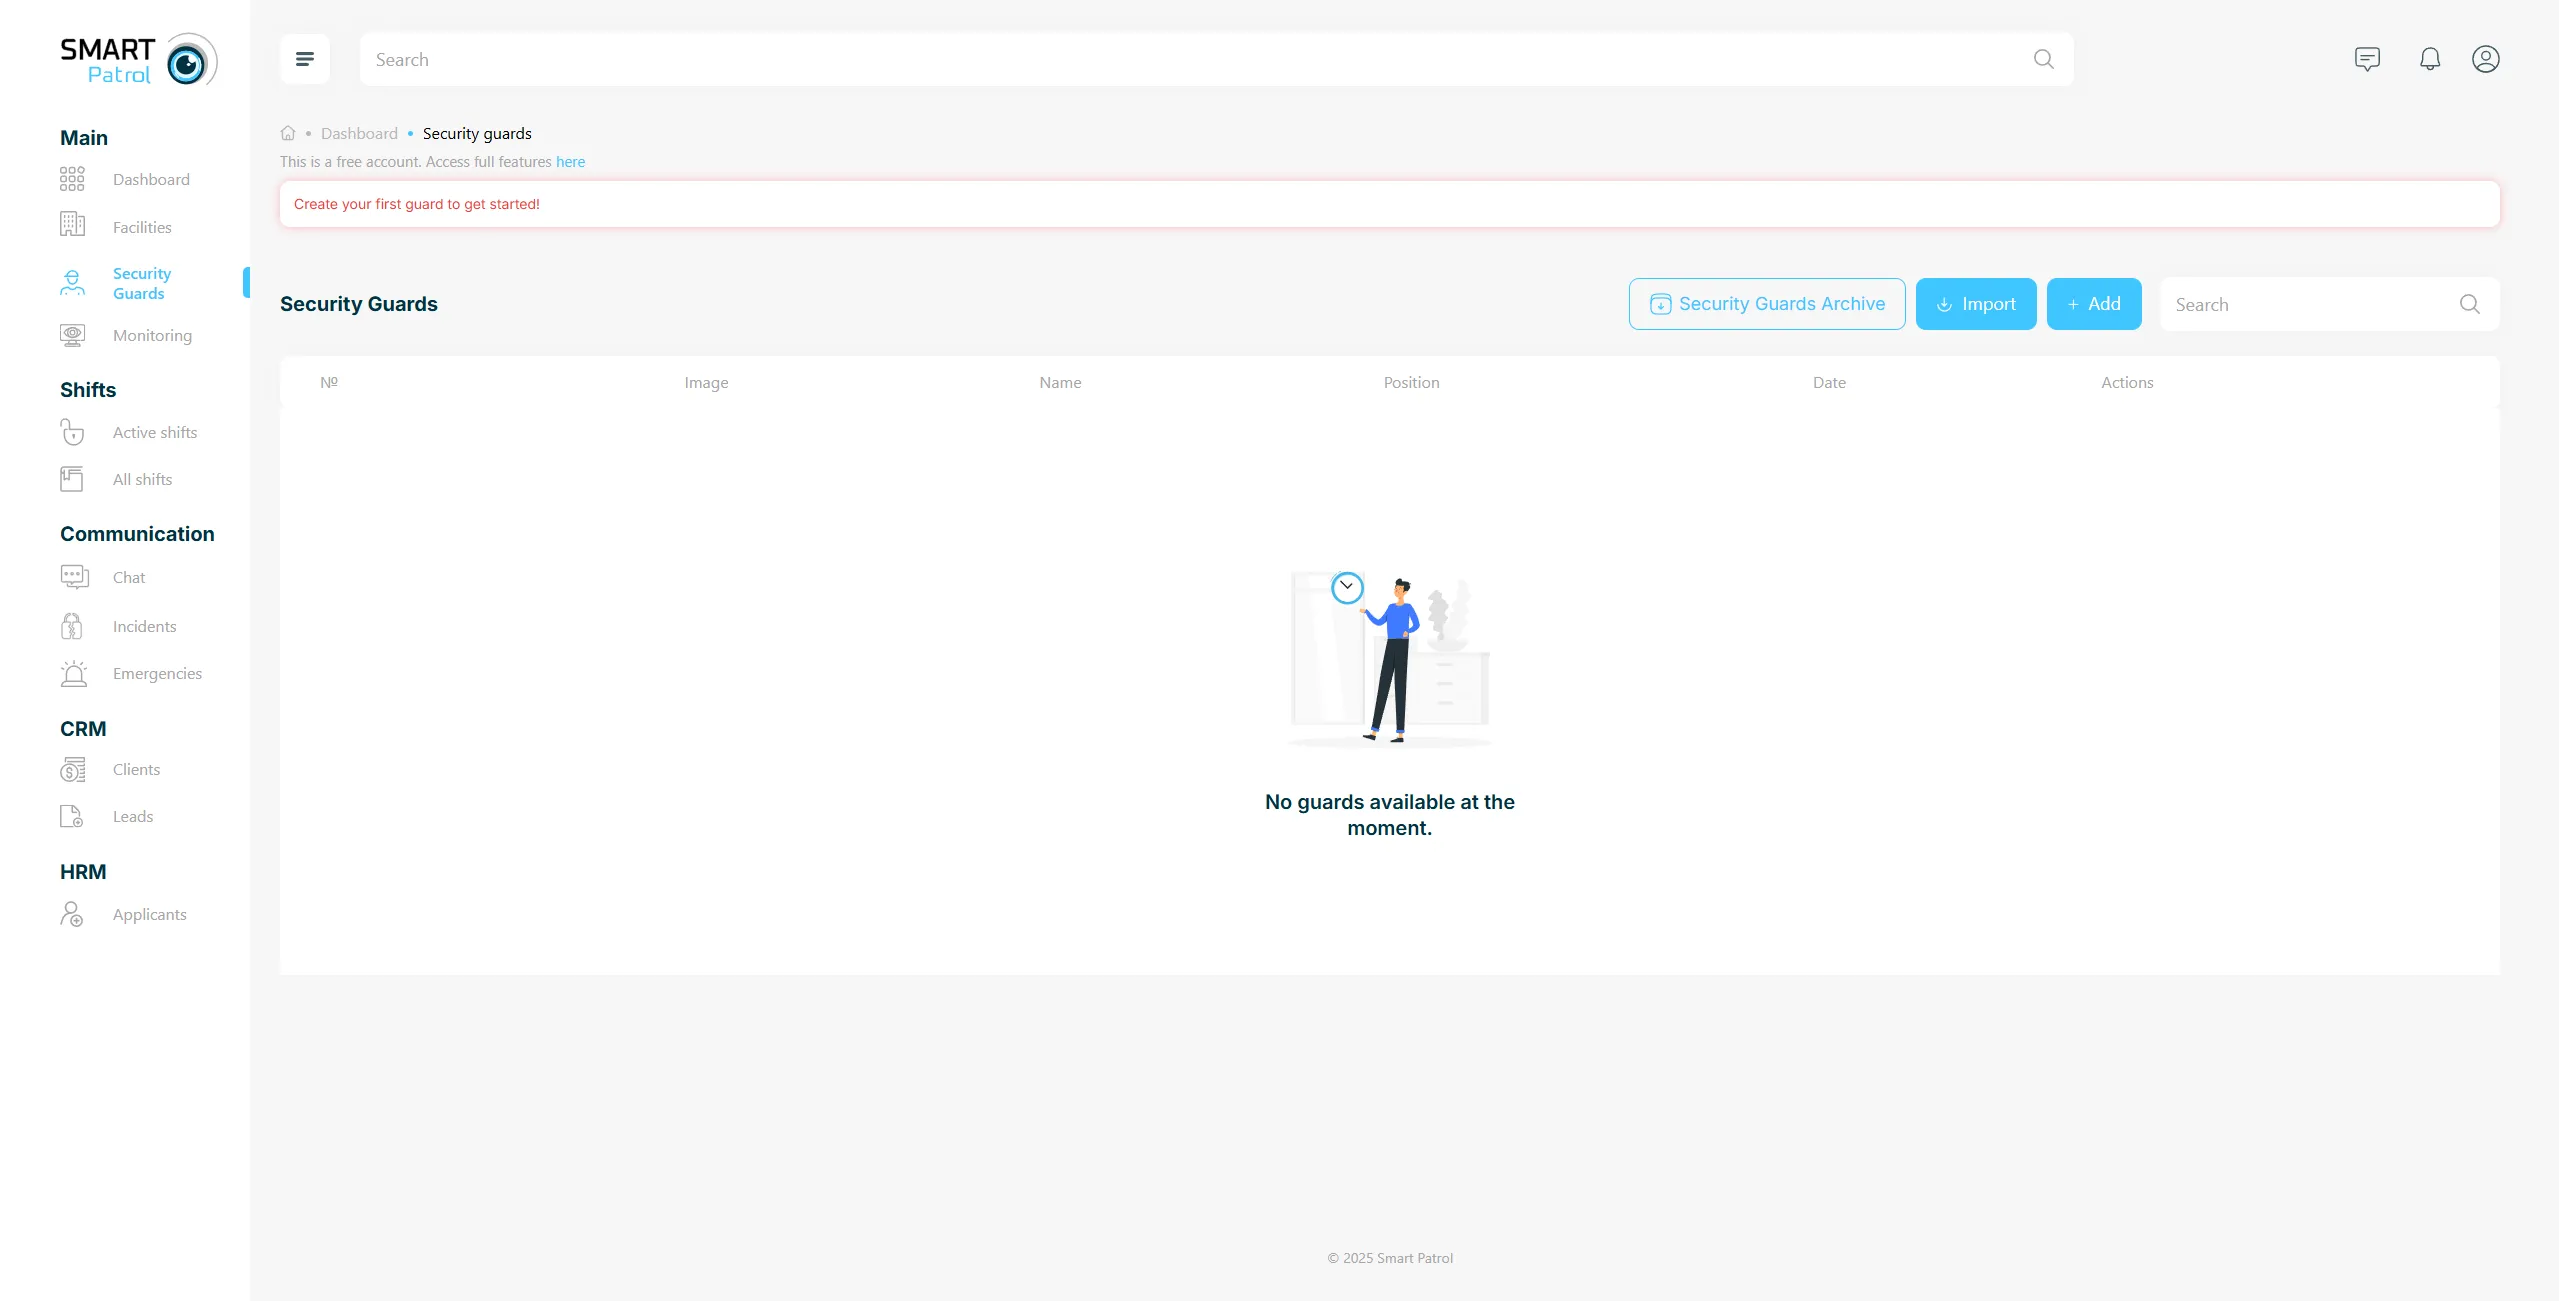Follow the 'here' full features link
This screenshot has height=1301, width=2559.
570,161
